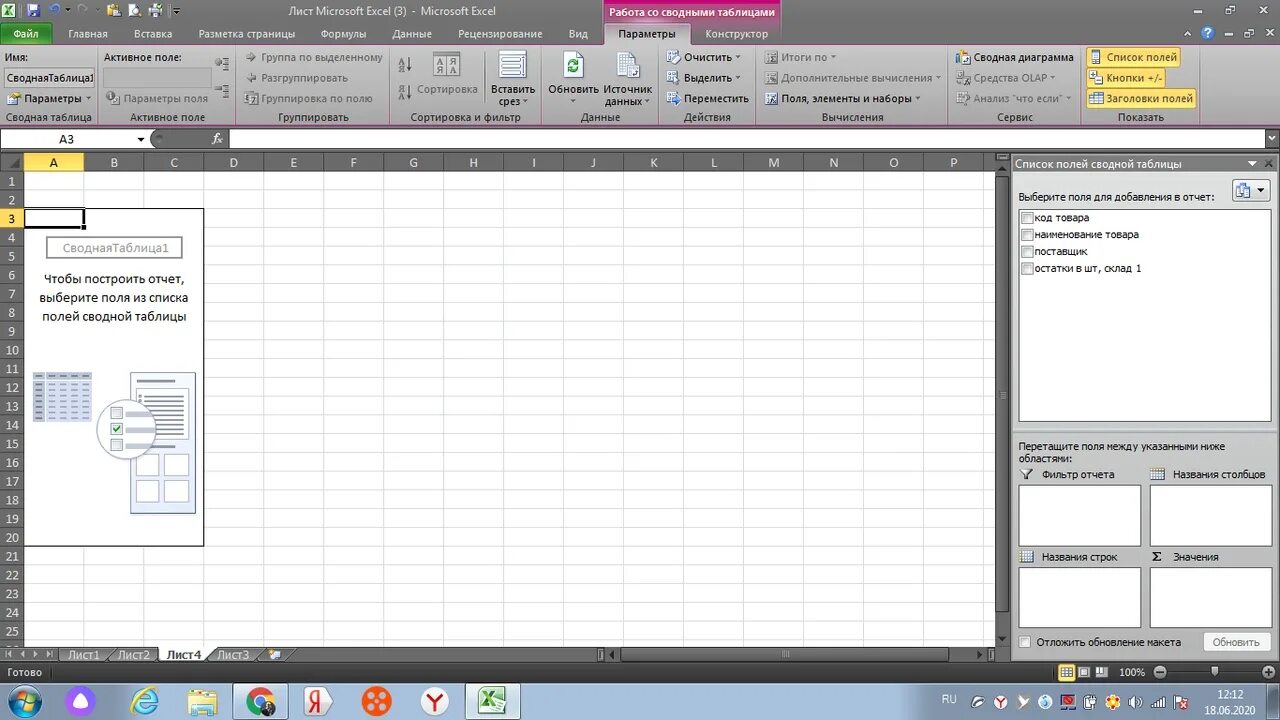Screen dimensions: 1280x720
Task: Select column header D
Action: click(x=233, y=162)
